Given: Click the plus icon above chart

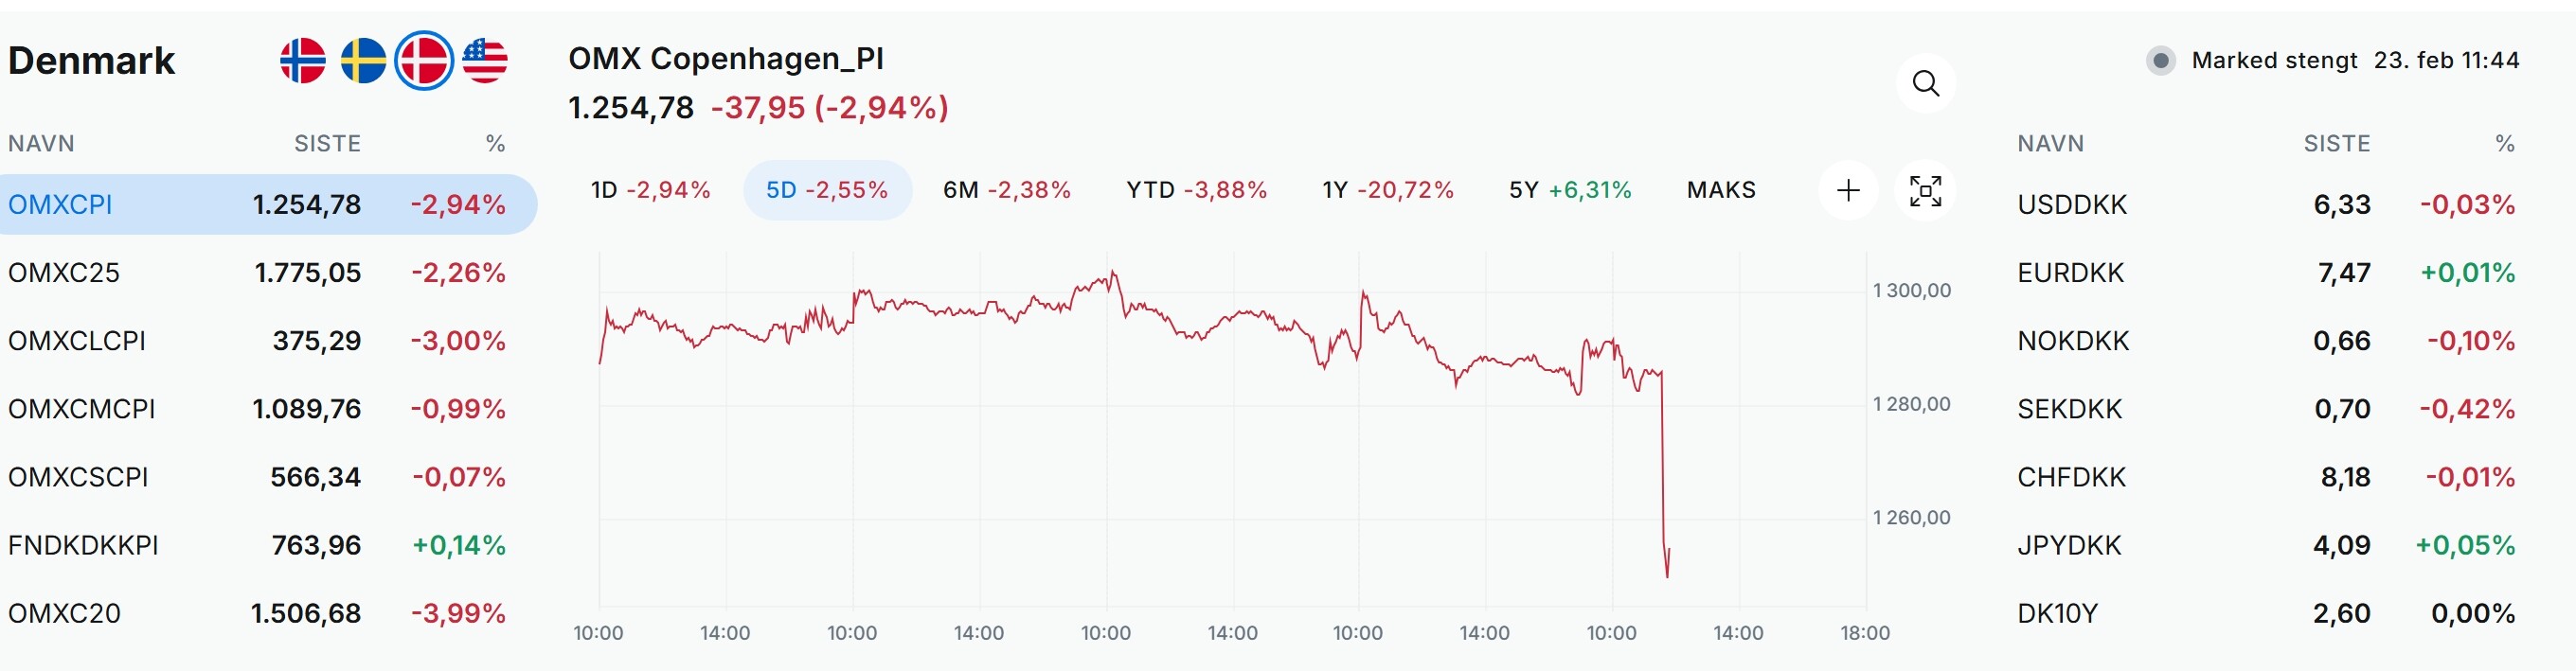Looking at the screenshot, I should coord(1848,190).
